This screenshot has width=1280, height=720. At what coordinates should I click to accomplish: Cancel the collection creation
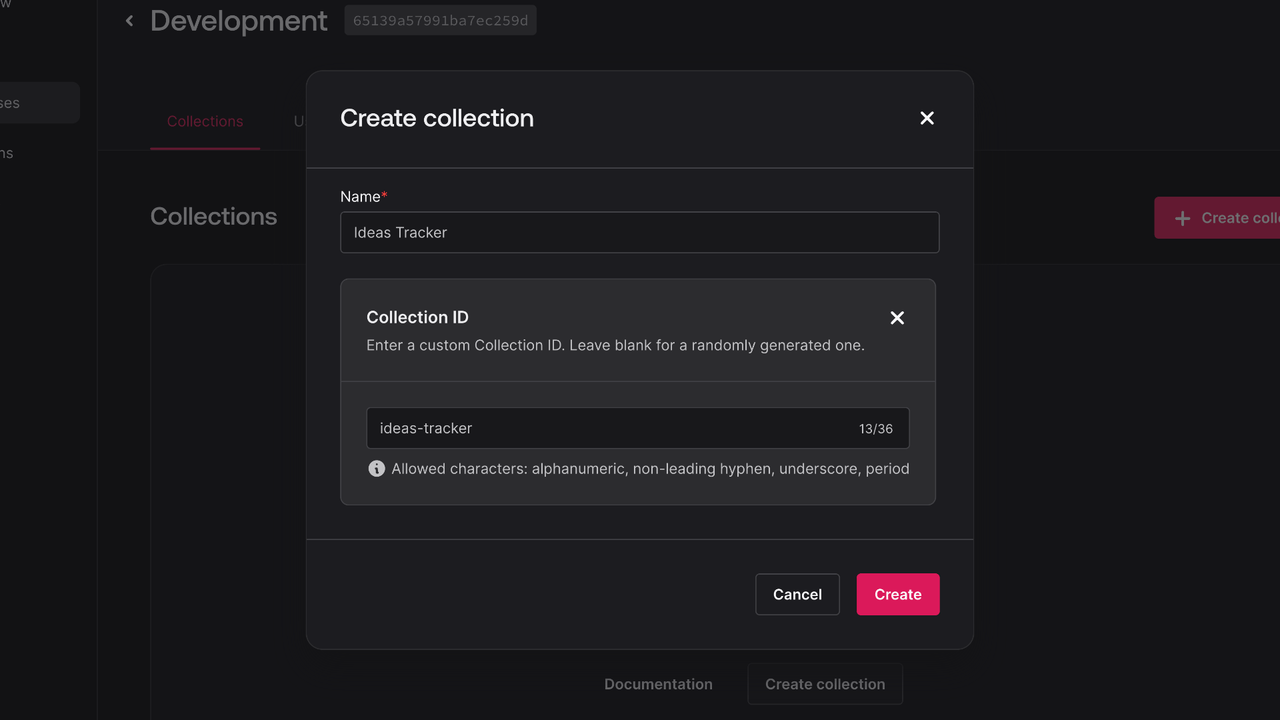(x=797, y=594)
